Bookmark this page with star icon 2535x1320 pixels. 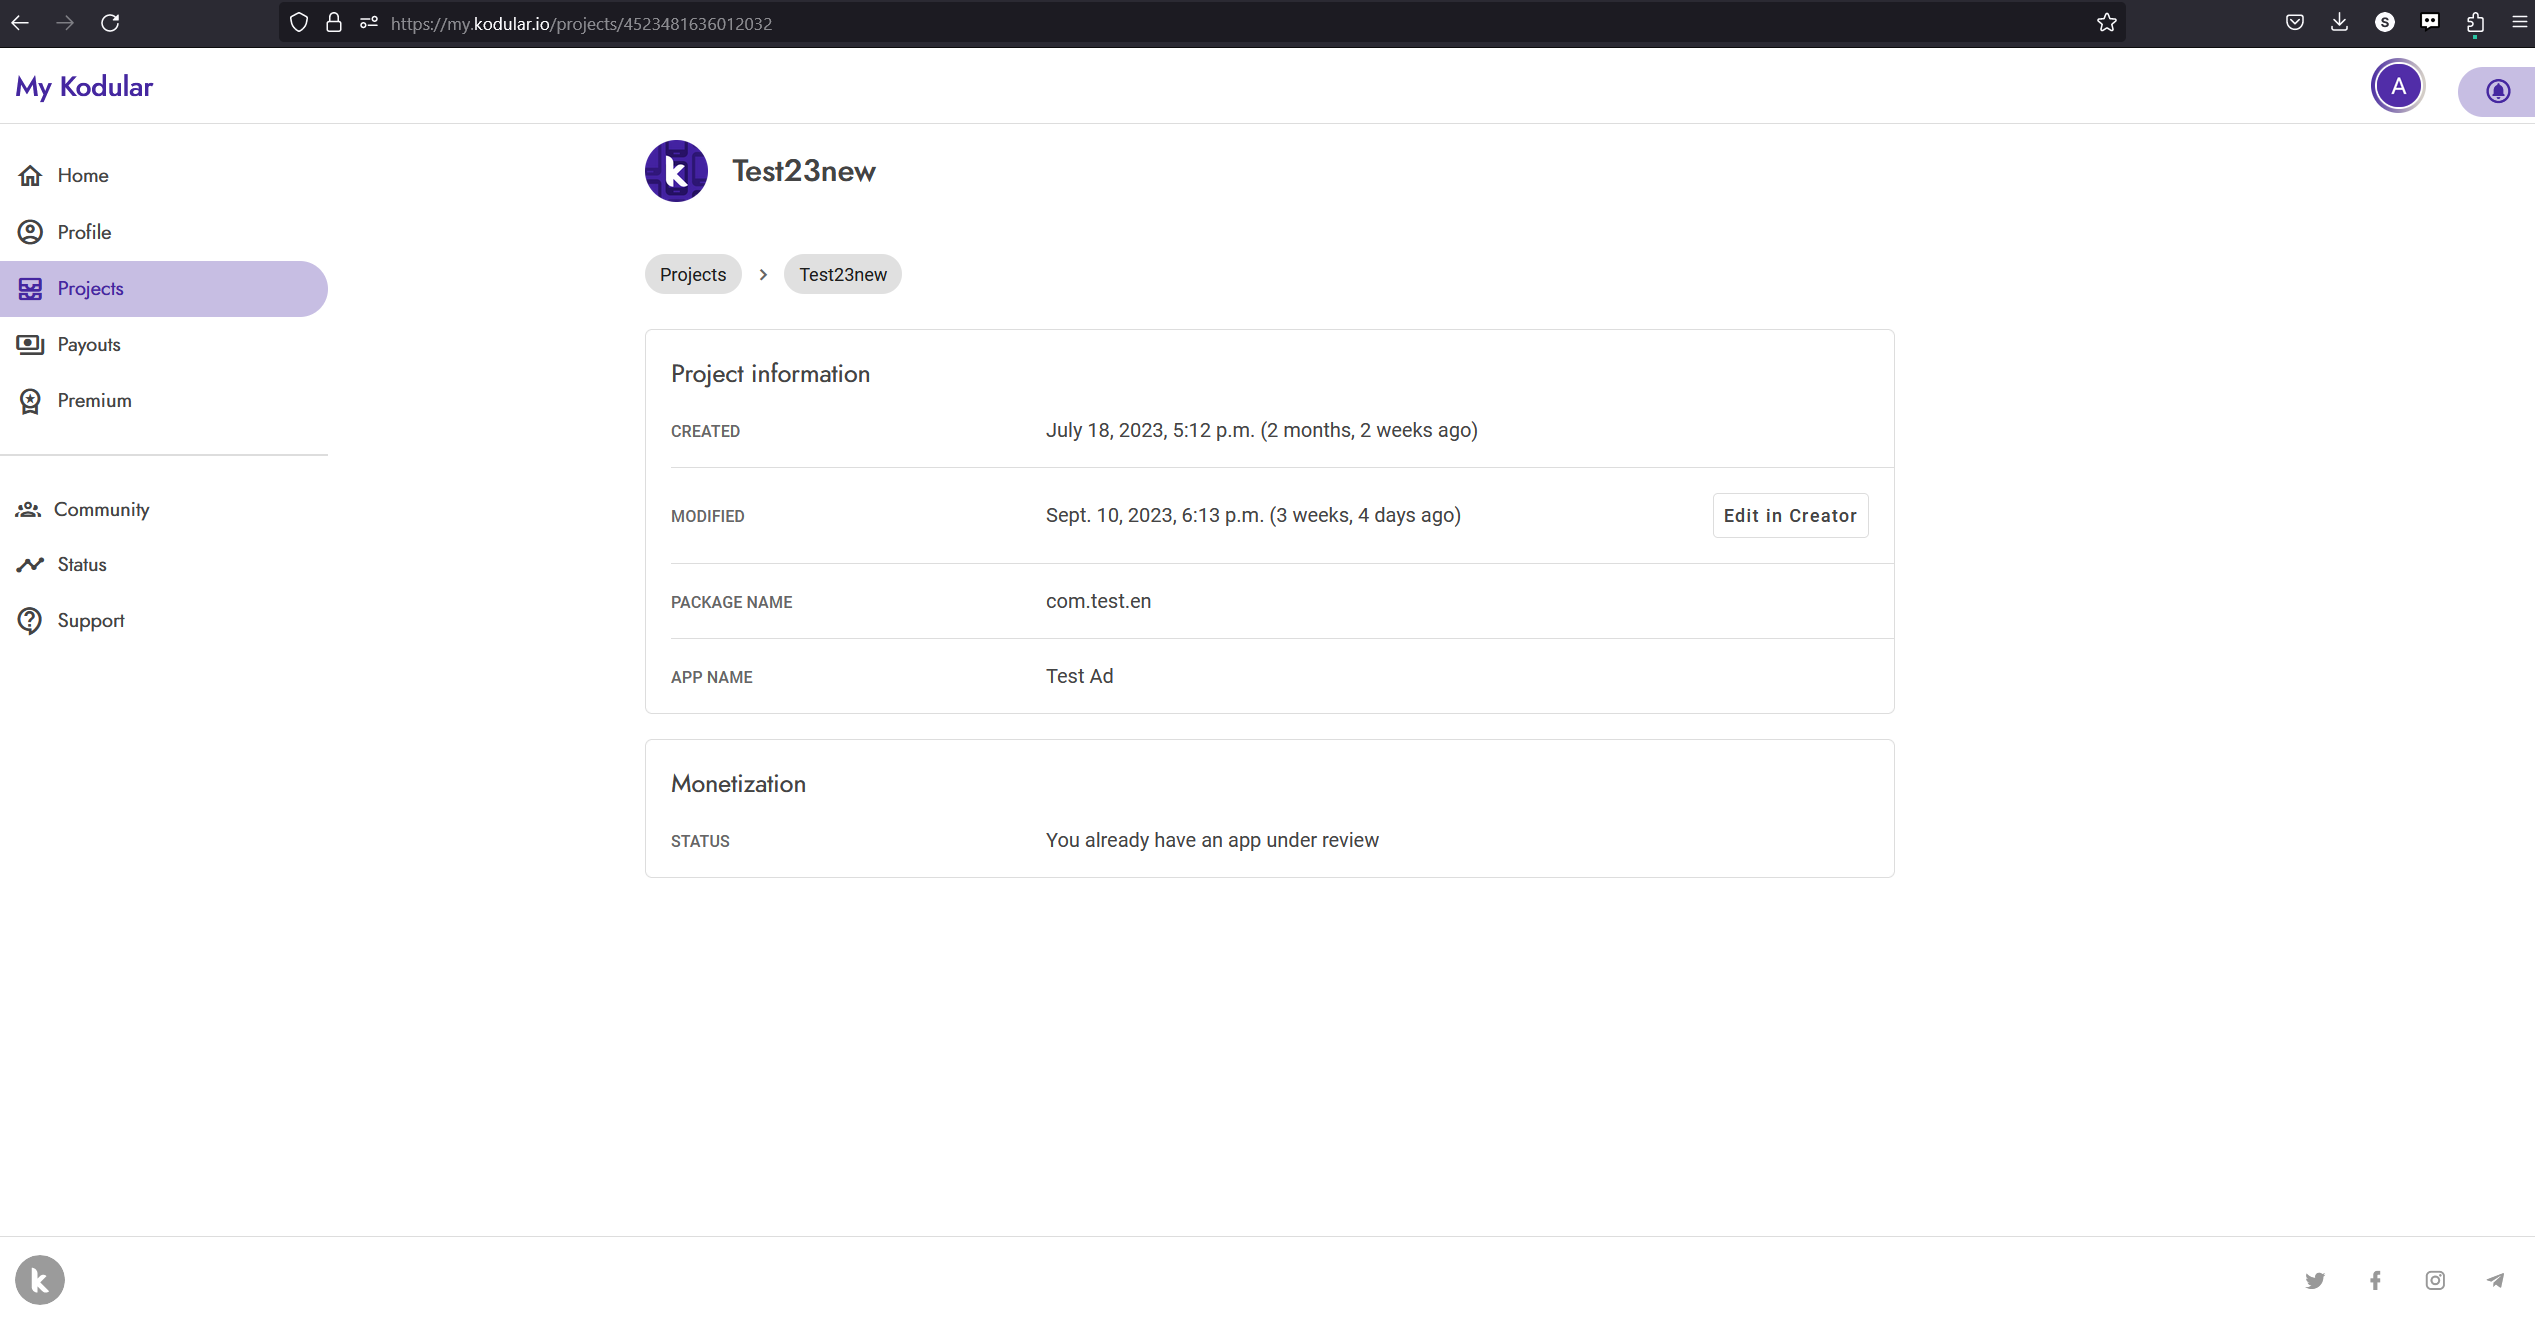point(2106,22)
